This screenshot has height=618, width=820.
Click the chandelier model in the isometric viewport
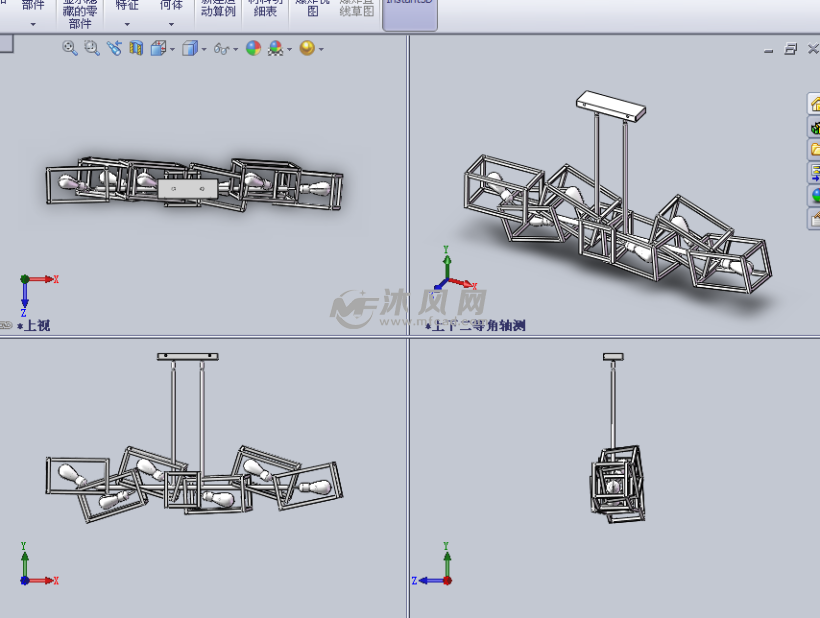(x=610, y=220)
